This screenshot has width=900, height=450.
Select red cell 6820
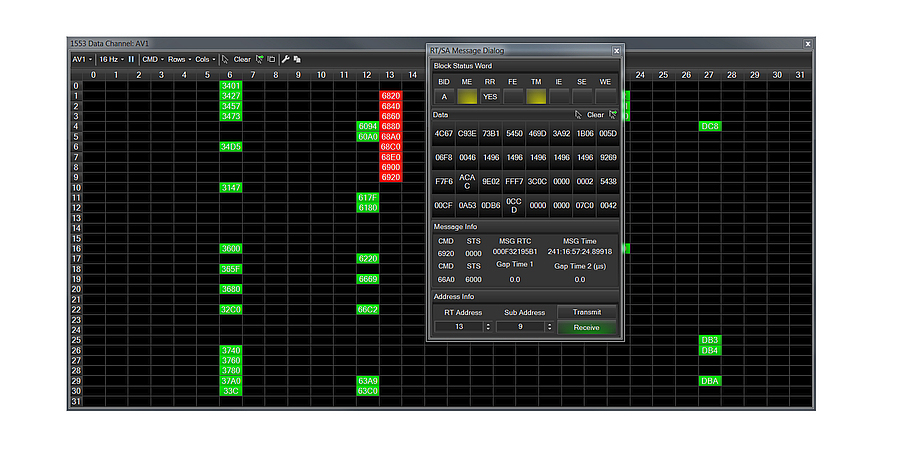390,95
